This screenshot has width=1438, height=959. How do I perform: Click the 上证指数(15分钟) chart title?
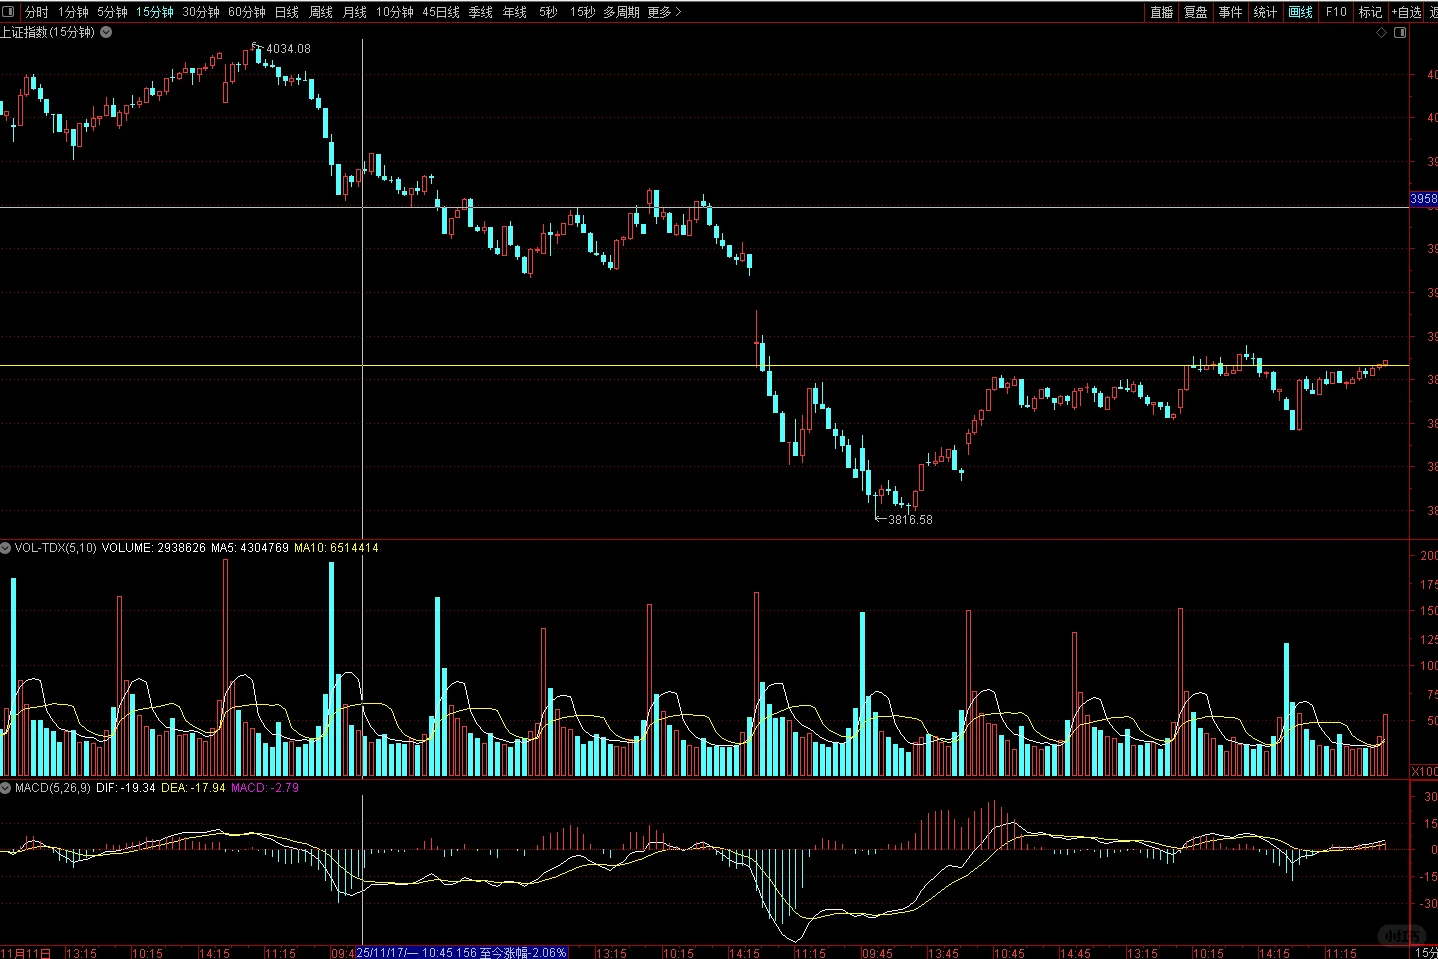[48, 32]
